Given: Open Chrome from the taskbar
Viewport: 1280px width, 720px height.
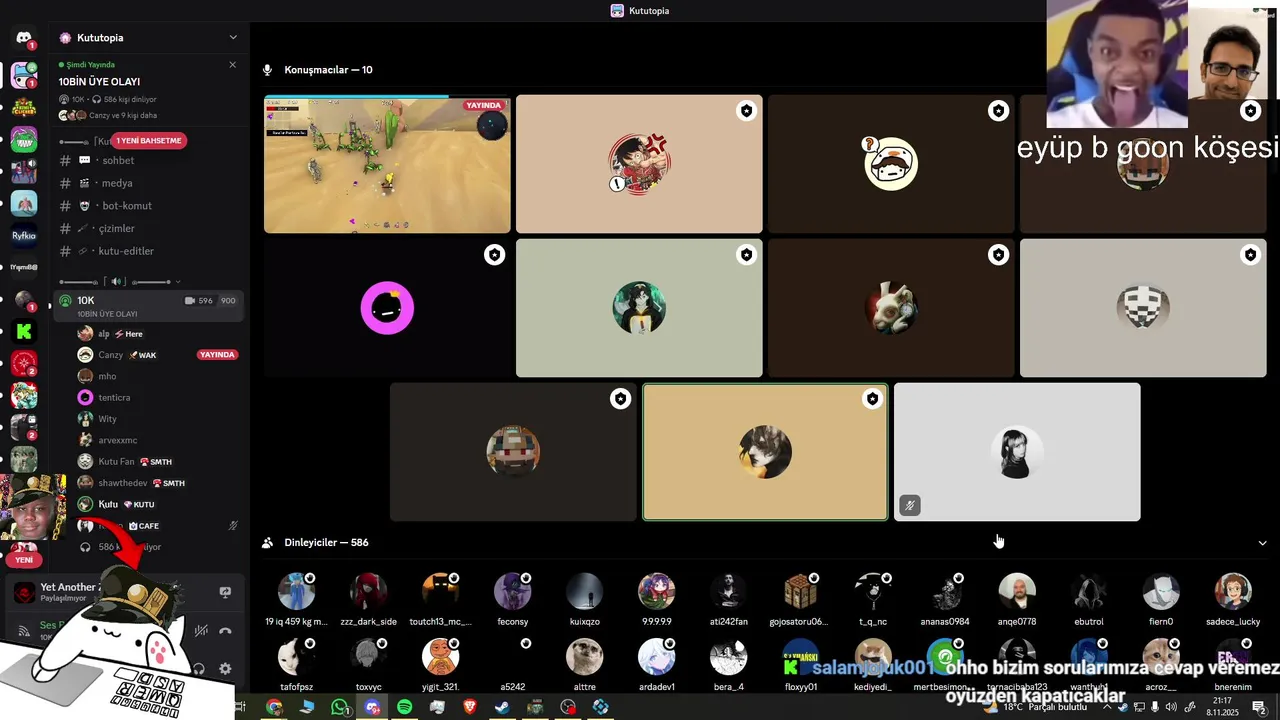Looking at the screenshot, I should [274, 707].
